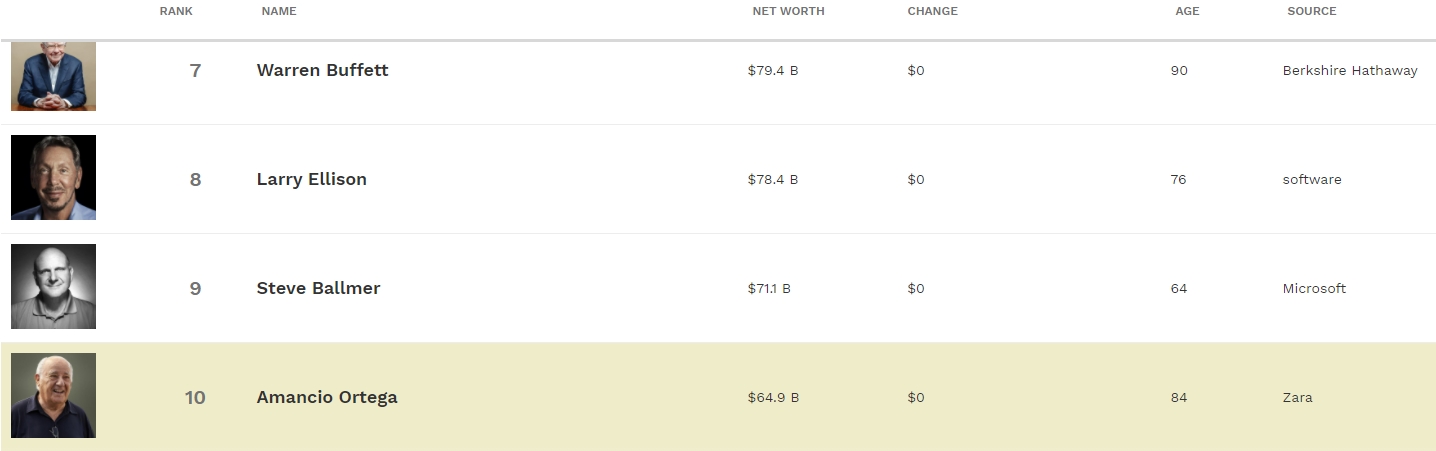Image resolution: width=1436 pixels, height=451 pixels.
Task: Open Amancio Ortega's portrait thumbnail
Action: 53,396
